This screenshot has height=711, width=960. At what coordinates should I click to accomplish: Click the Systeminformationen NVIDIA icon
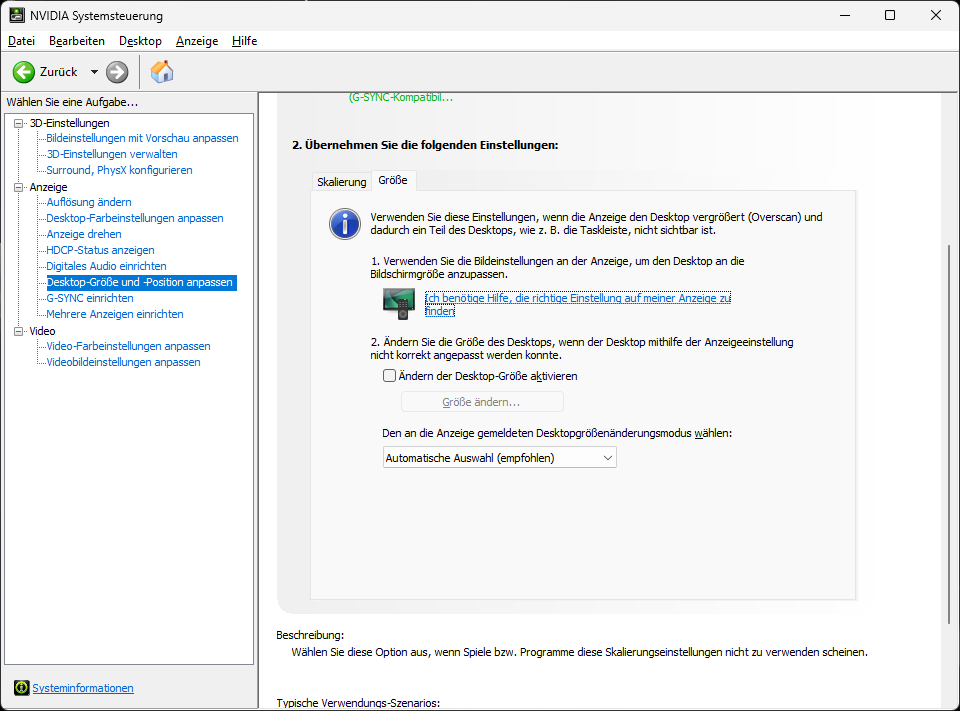click(x=21, y=688)
